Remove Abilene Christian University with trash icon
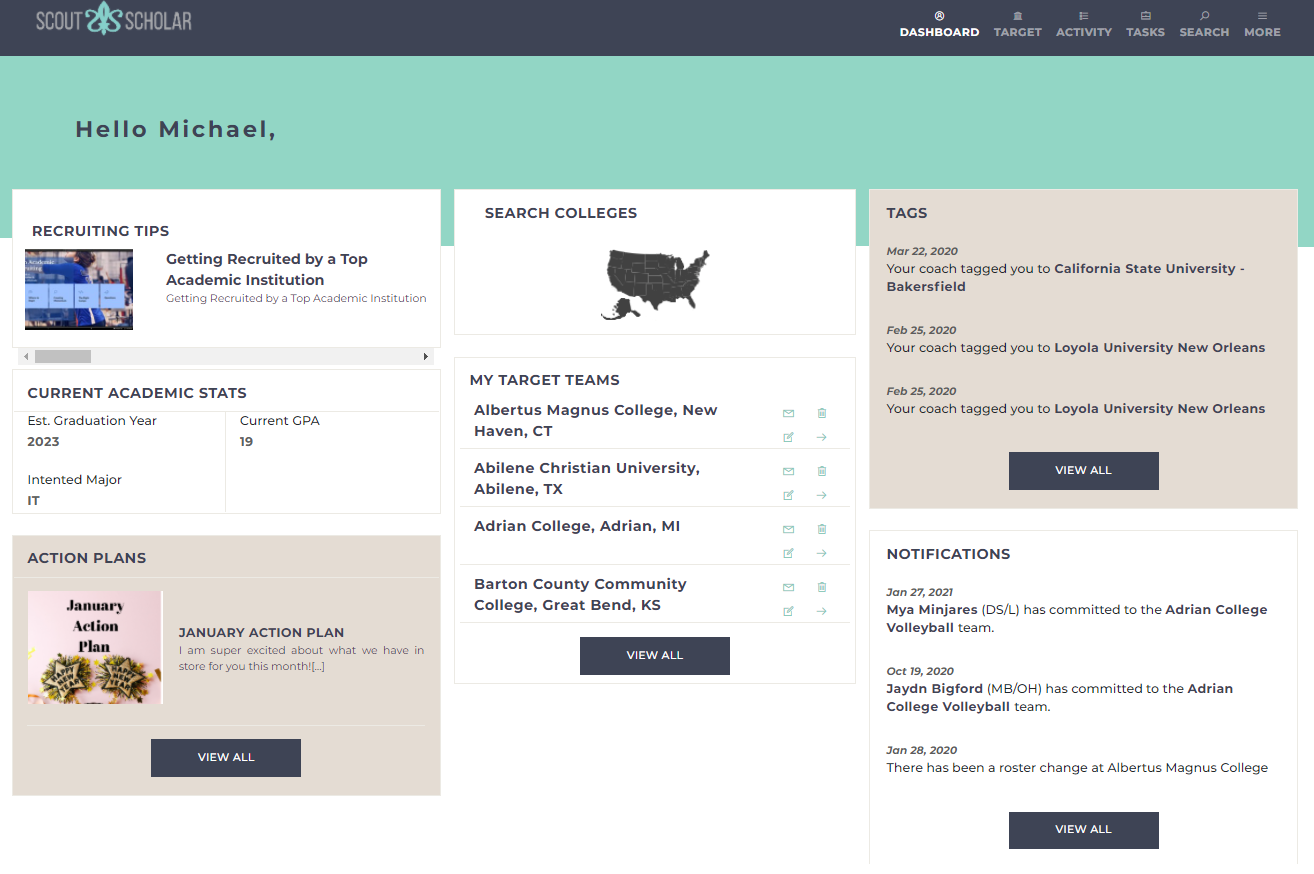The width and height of the screenshot is (1314, 874). (822, 471)
